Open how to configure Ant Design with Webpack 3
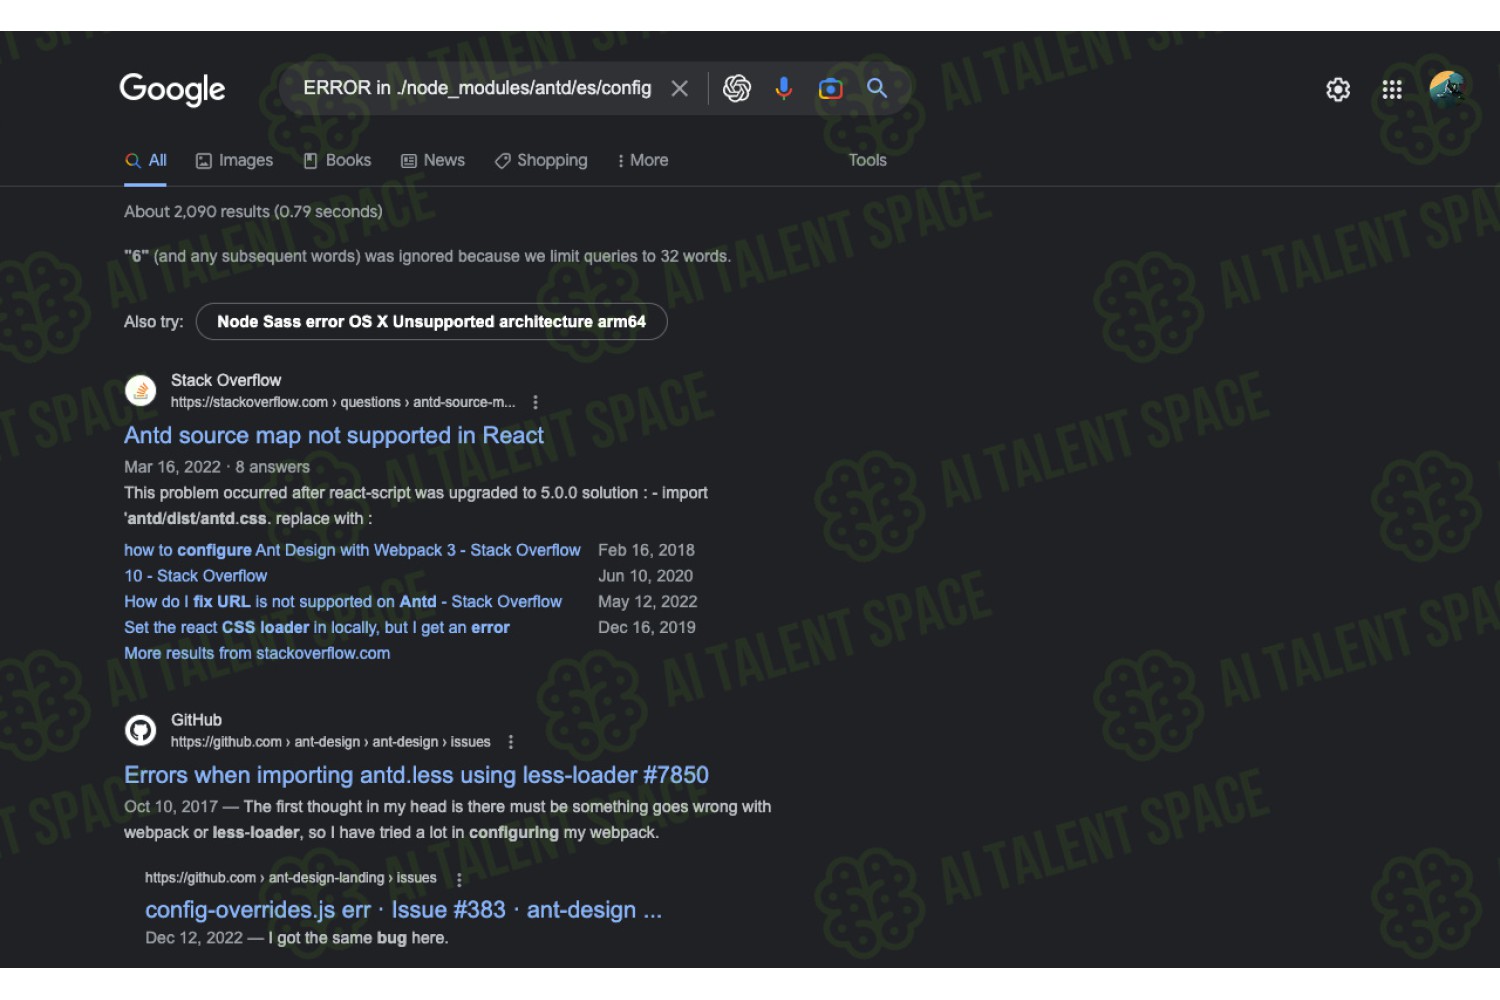 352,550
